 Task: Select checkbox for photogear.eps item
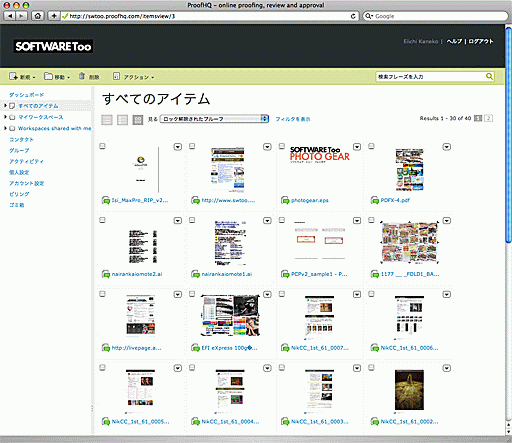pos(282,146)
